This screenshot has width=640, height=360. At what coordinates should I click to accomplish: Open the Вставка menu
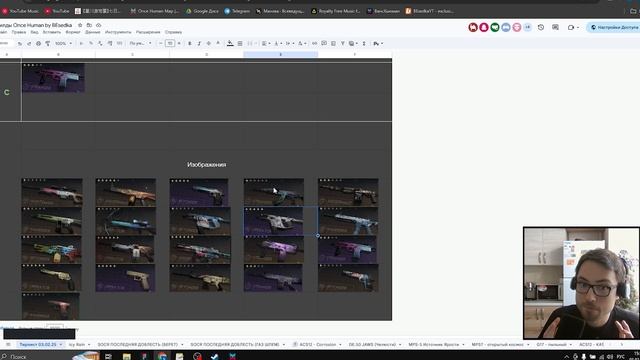[x=51, y=32]
